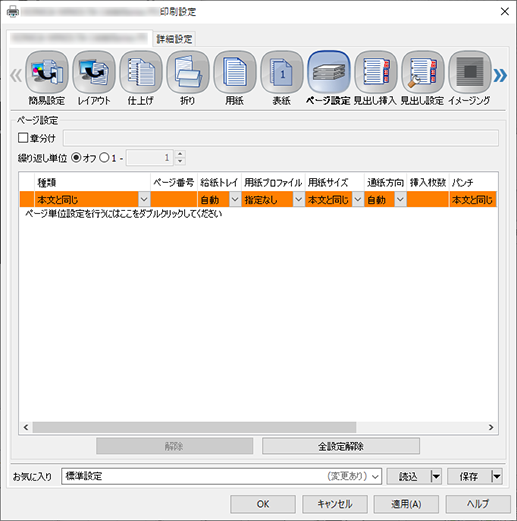
Task: Switch to the 詳細設定 tab
Action: [174, 39]
